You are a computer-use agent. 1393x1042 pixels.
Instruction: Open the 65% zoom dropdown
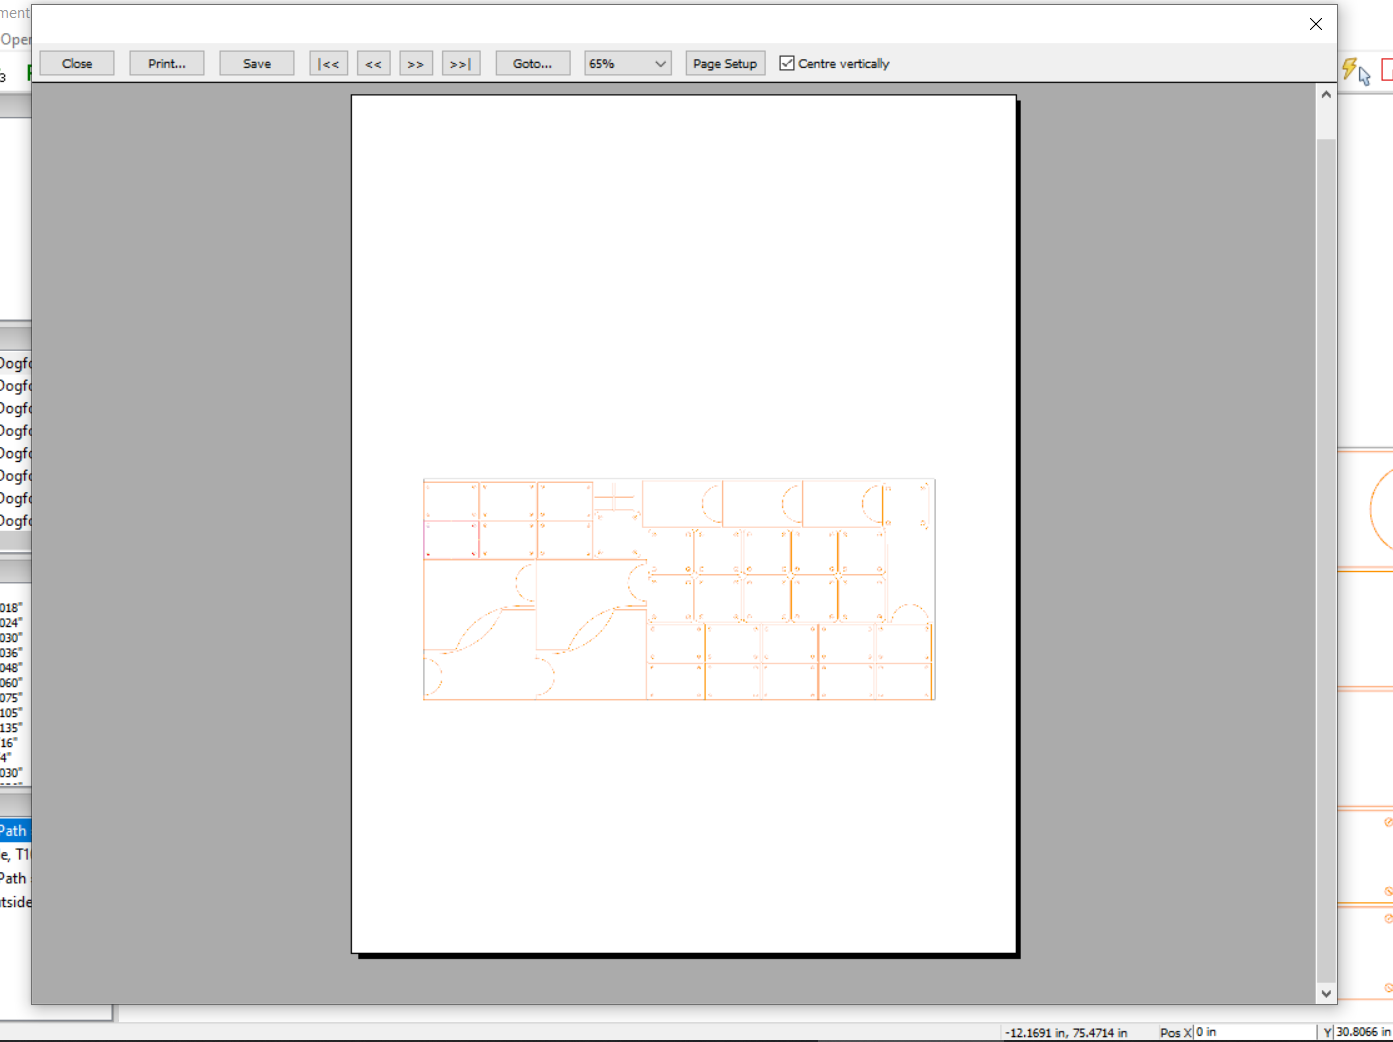point(628,63)
